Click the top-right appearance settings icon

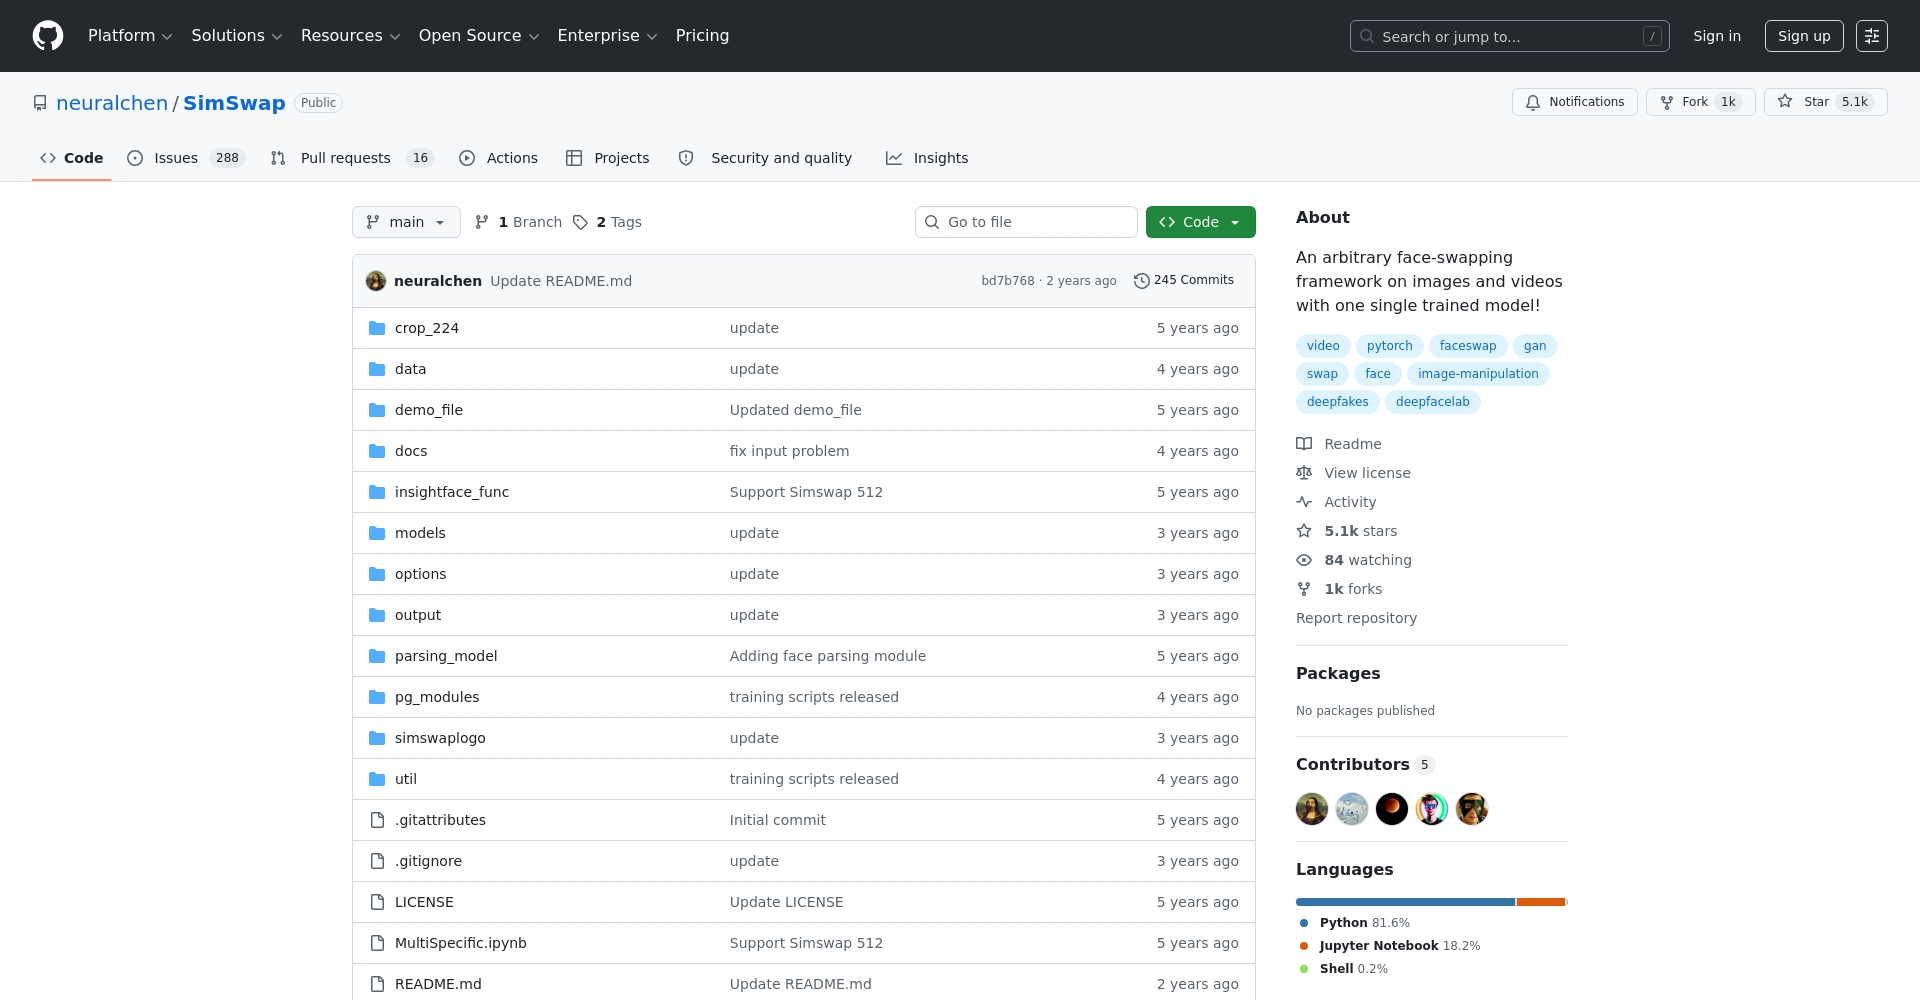pyautogui.click(x=1871, y=36)
